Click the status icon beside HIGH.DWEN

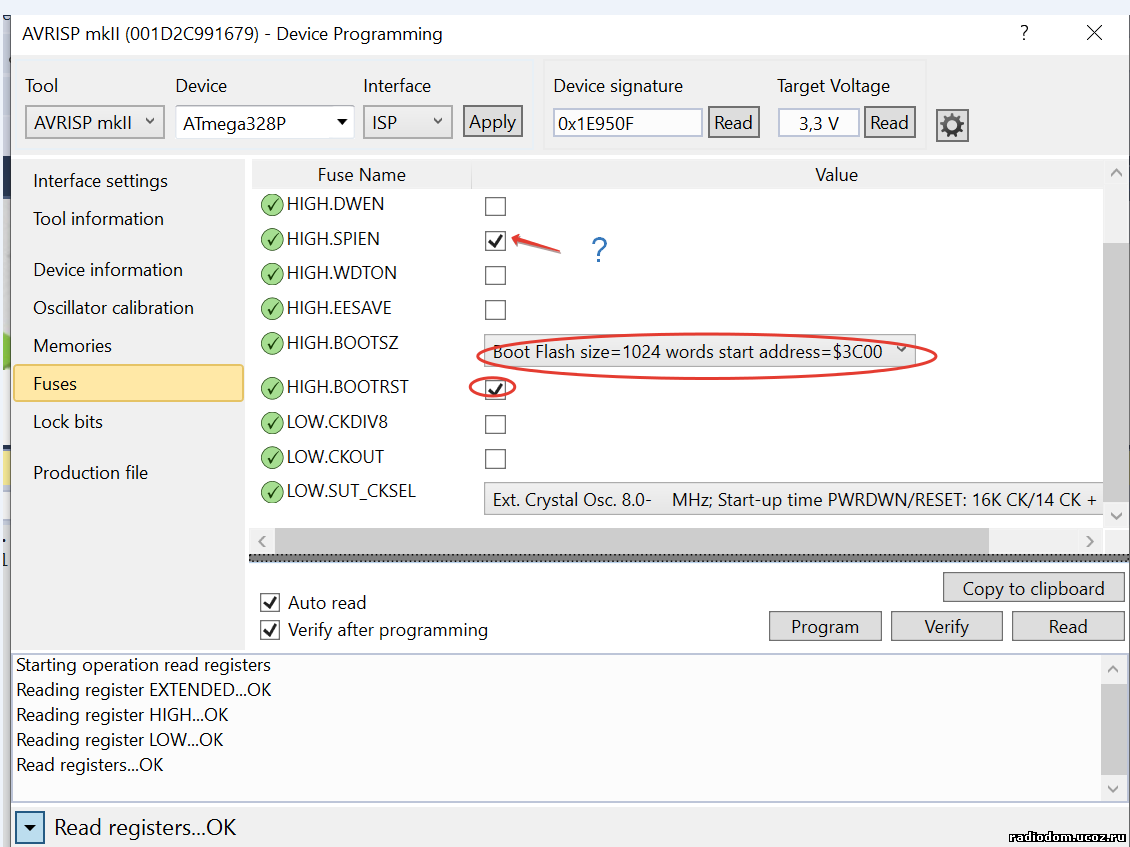272,205
